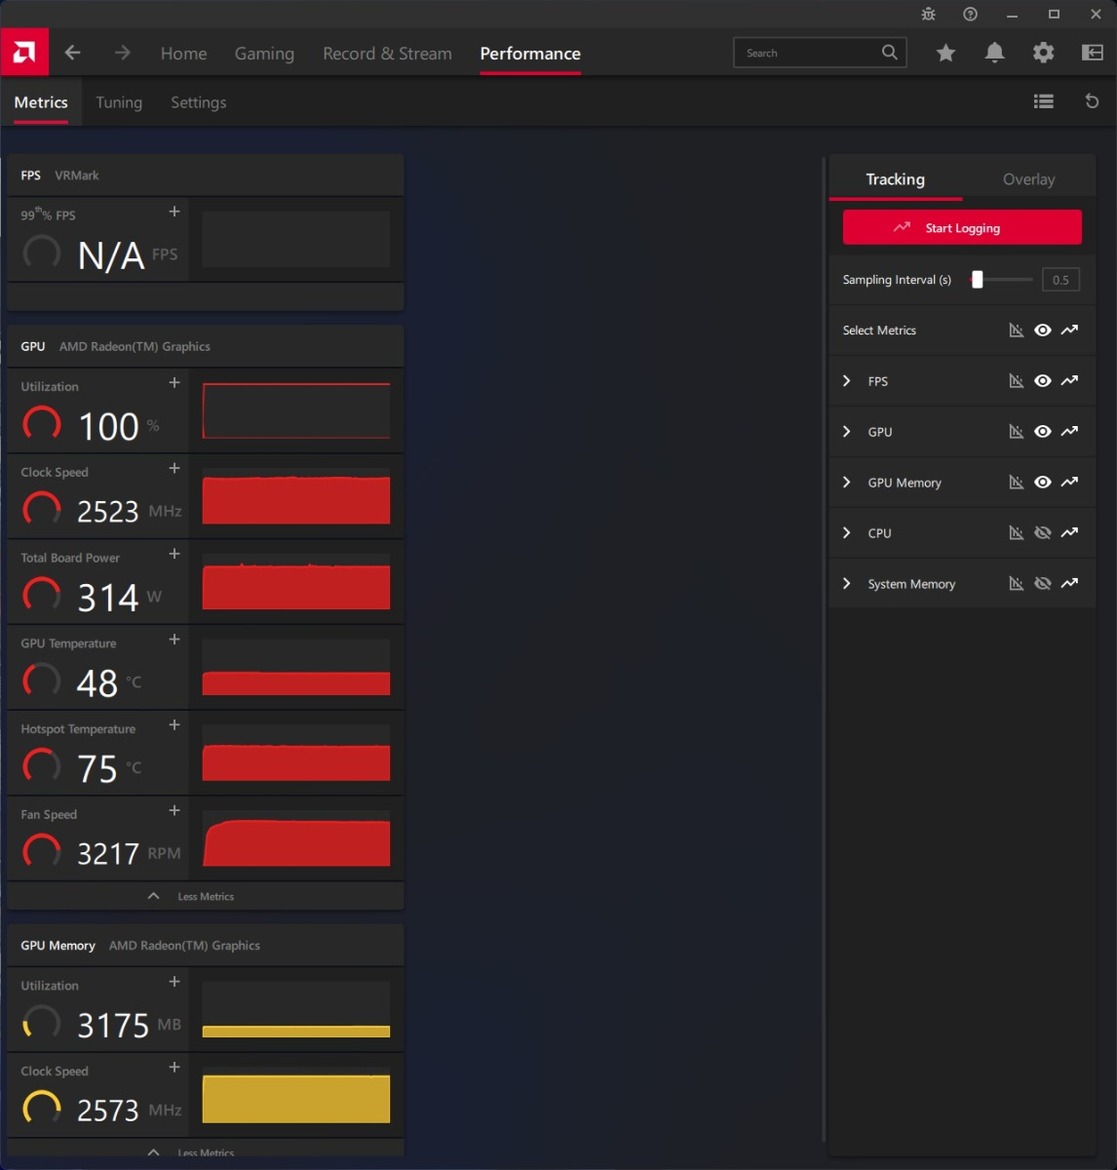
Task: Click plus next to Hotspot Temperature
Action: pyautogui.click(x=175, y=725)
